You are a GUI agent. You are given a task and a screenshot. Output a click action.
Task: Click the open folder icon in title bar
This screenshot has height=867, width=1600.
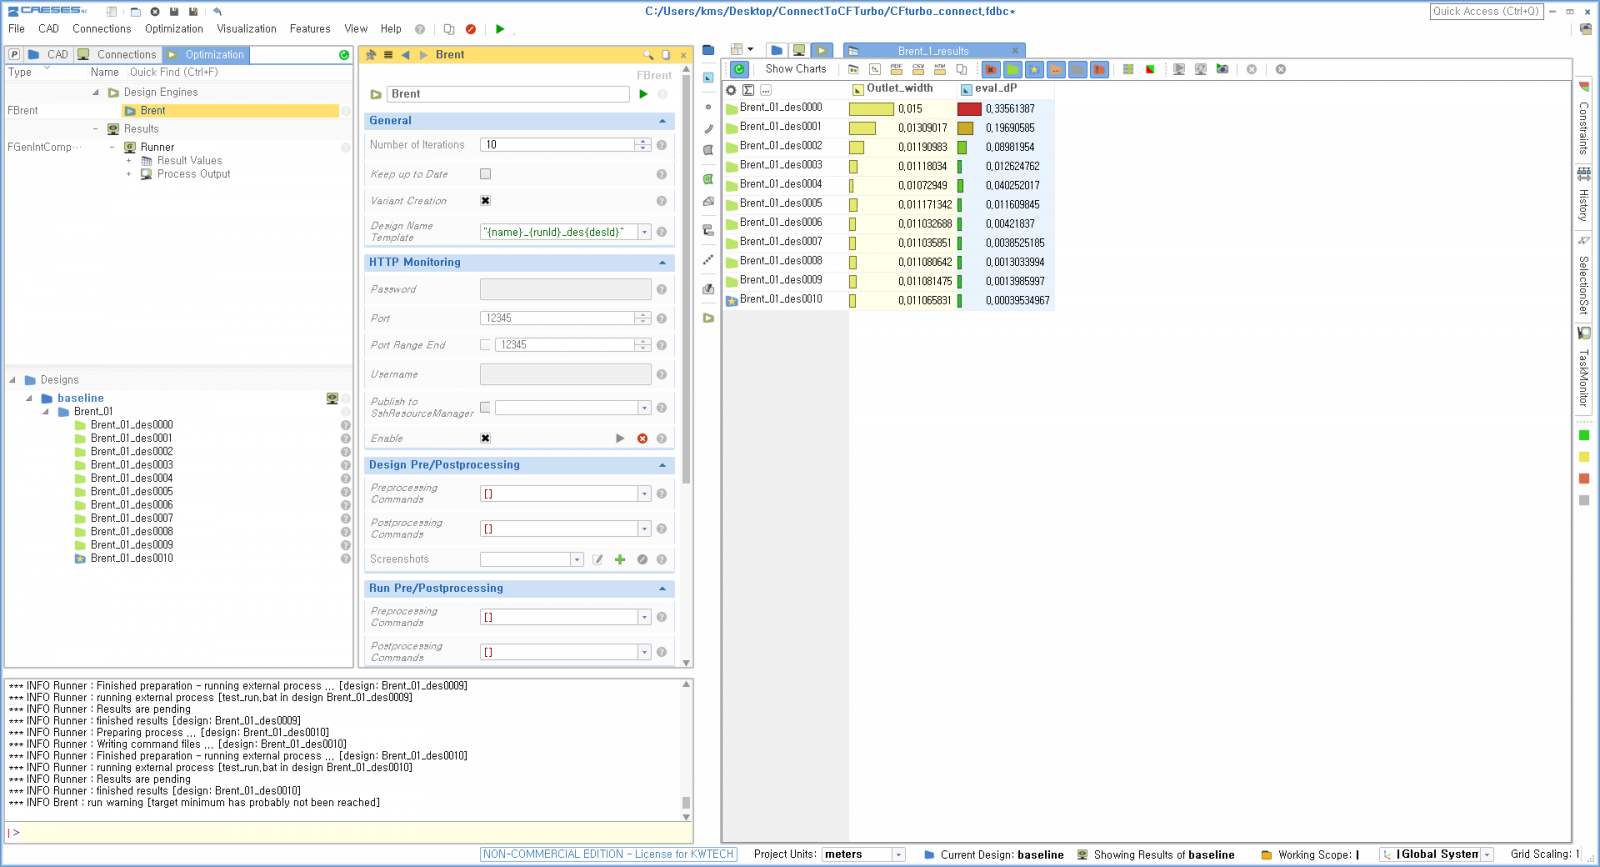pos(135,11)
